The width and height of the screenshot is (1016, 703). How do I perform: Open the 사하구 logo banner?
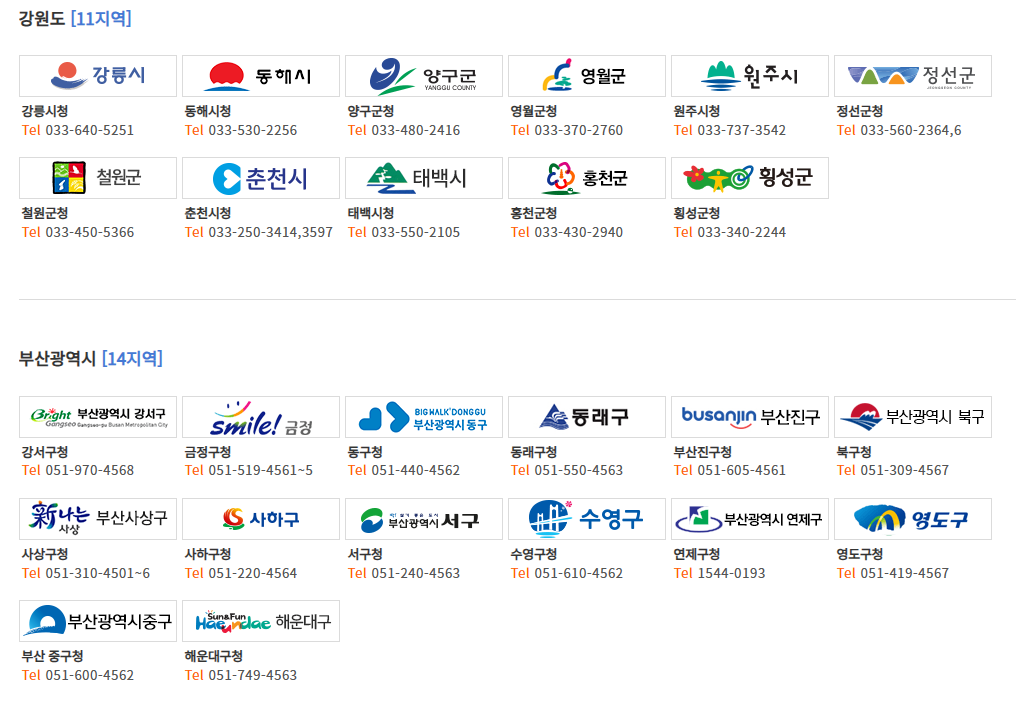click(260, 518)
